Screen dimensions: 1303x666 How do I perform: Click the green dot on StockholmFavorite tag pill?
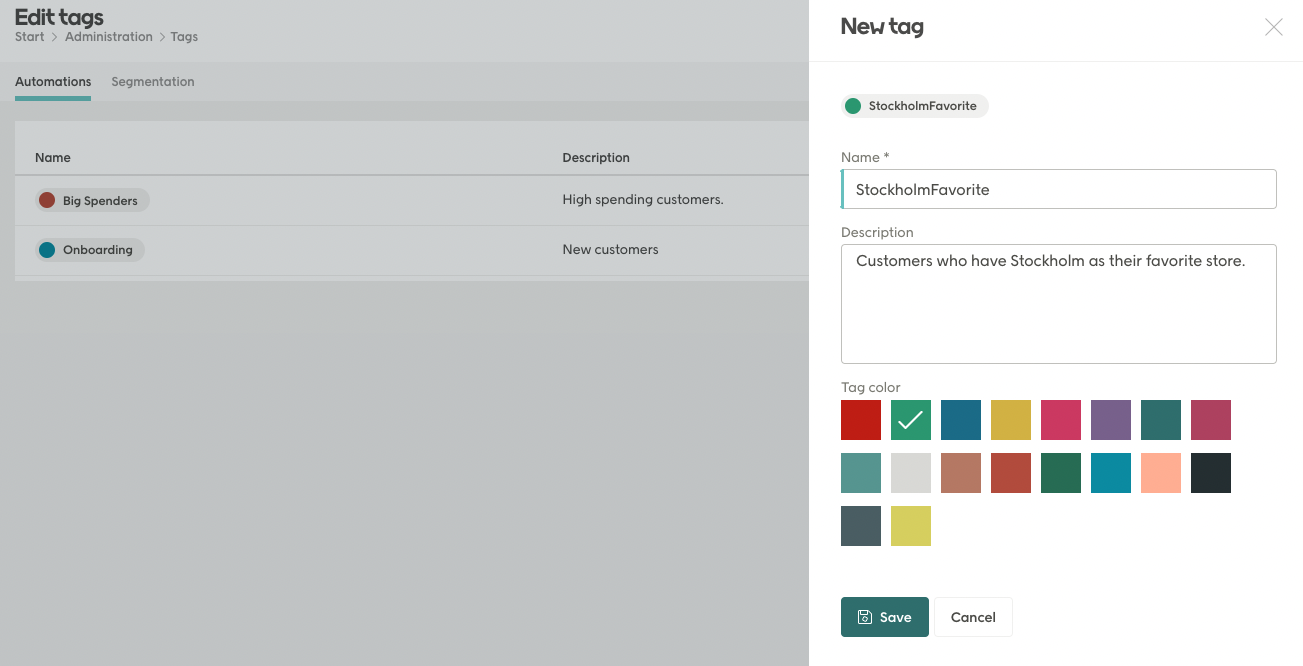853,105
